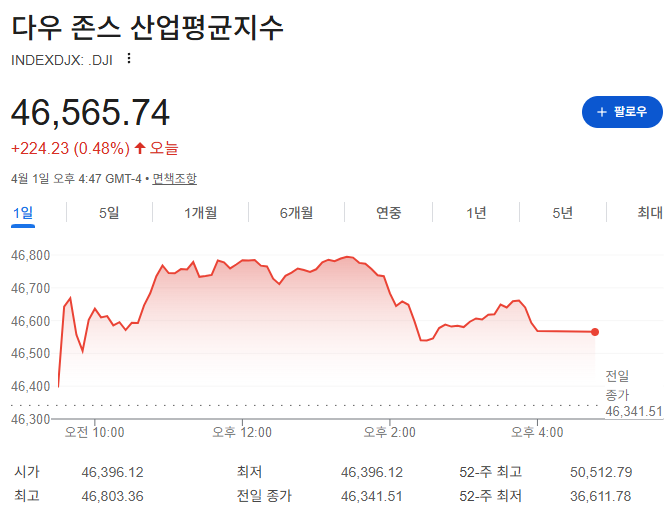Click the red endpoint dot on chart
The height and width of the screenshot is (515, 672).
(x=595, y=332)
